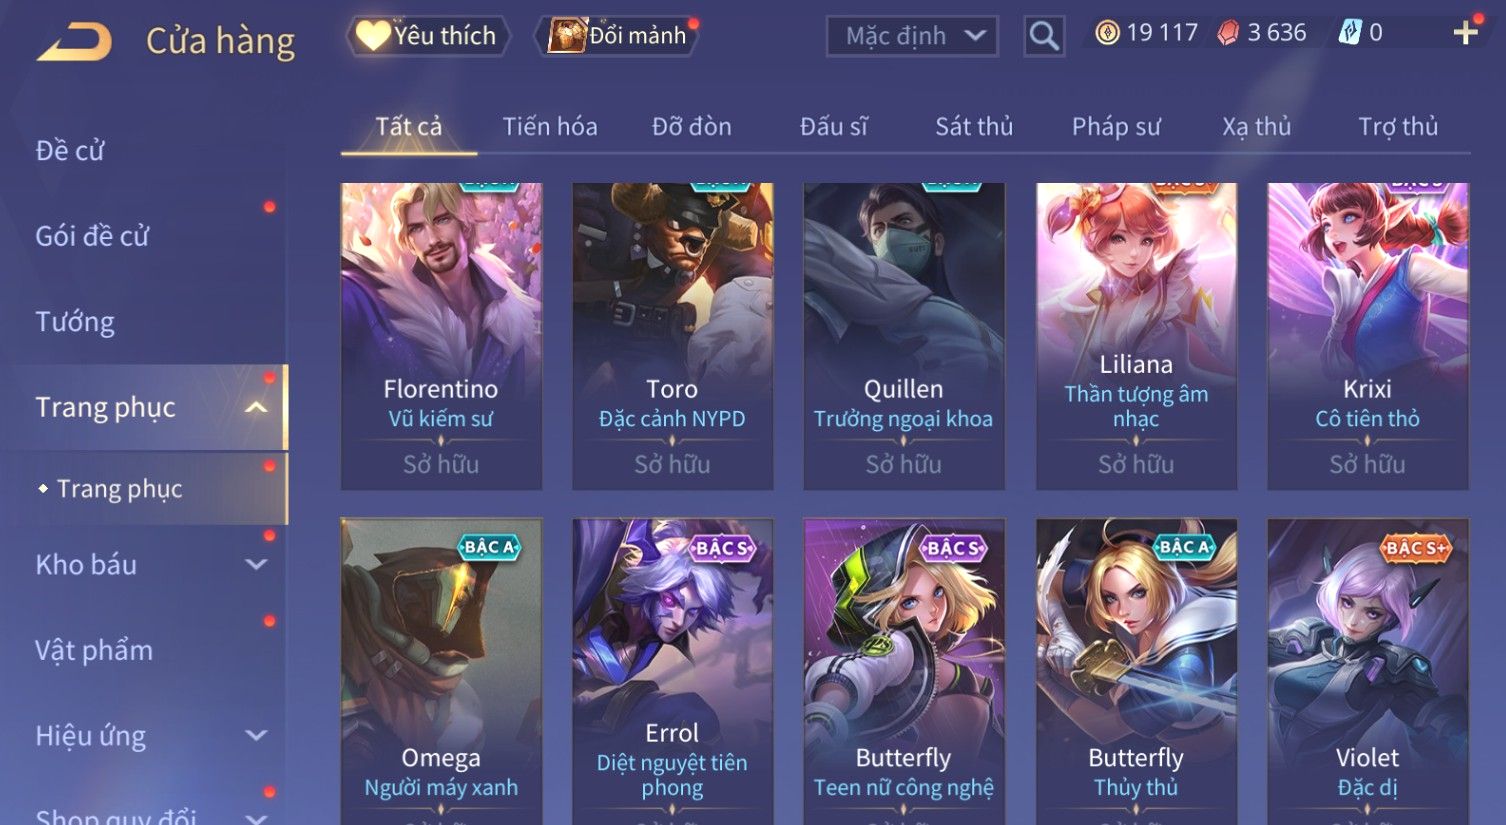Open Gói đề cử in sidebar
Viewport: 1506px width, 825px height.
coord(92,236)
